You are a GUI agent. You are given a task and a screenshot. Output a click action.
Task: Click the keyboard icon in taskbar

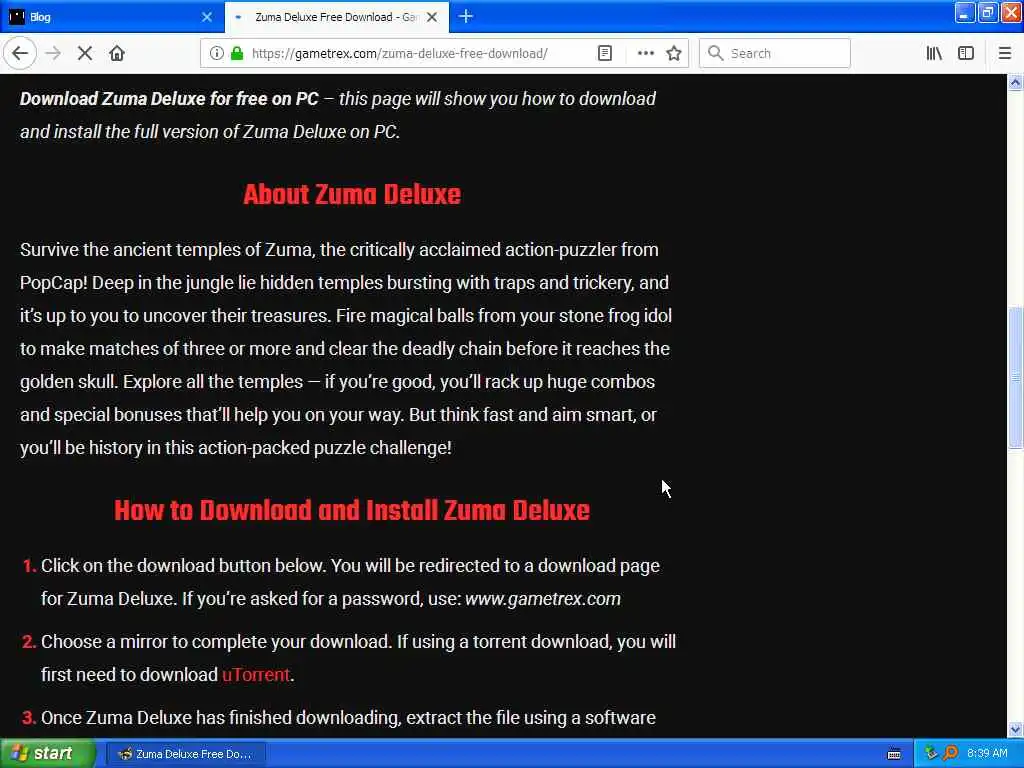[x=894, y=754]
